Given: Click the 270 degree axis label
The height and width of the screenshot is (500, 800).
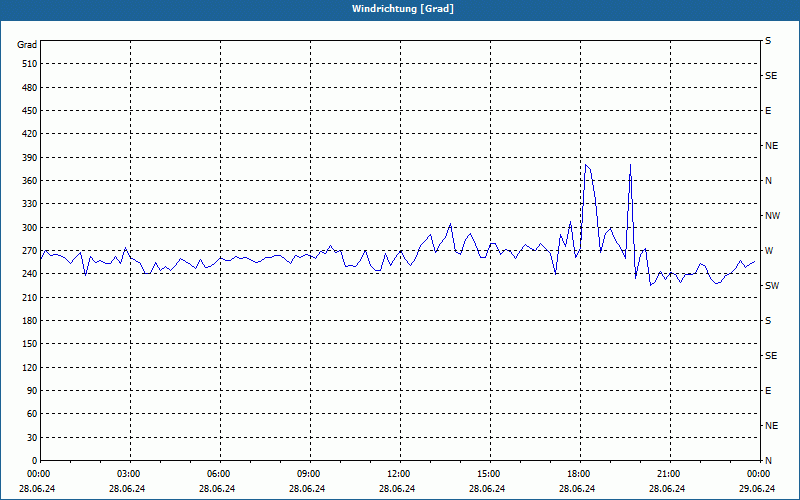Looking at the screenshot, I should coord(30,251).
